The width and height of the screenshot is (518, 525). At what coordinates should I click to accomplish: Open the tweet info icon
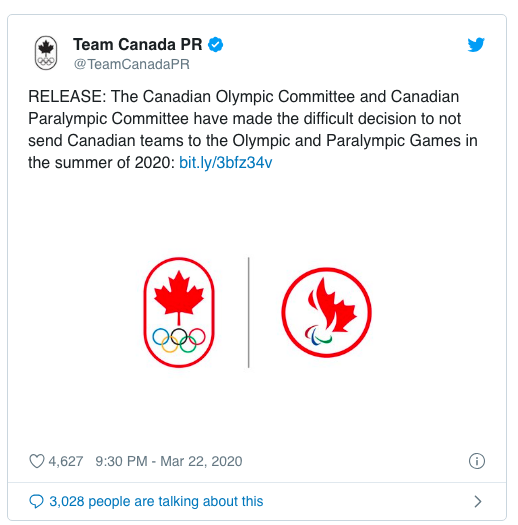coord(476,461)
